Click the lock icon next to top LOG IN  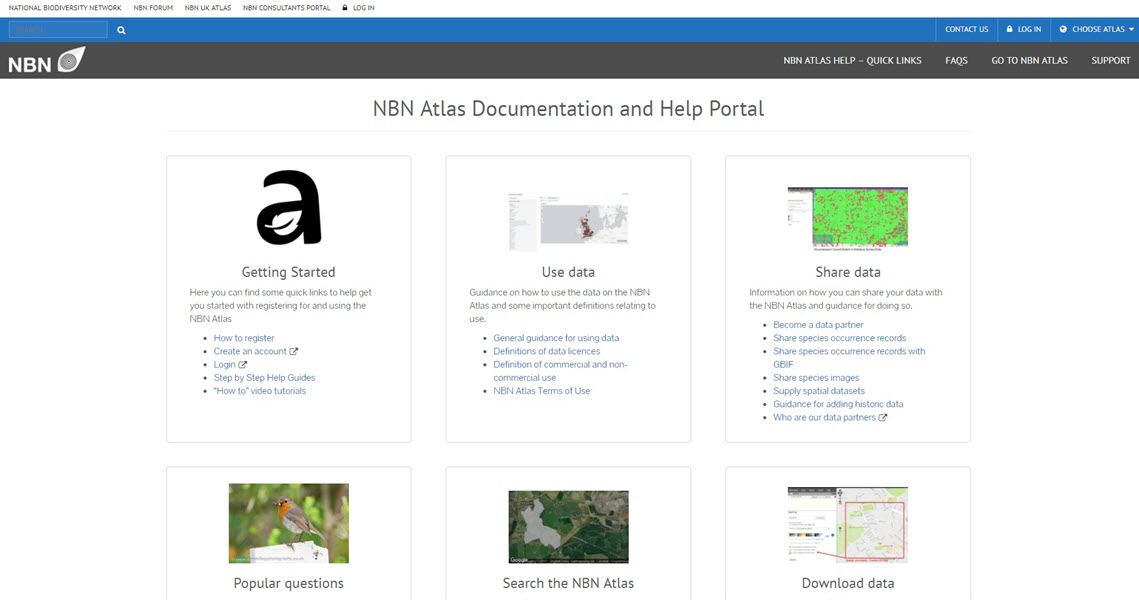[x=1009, y=29]
